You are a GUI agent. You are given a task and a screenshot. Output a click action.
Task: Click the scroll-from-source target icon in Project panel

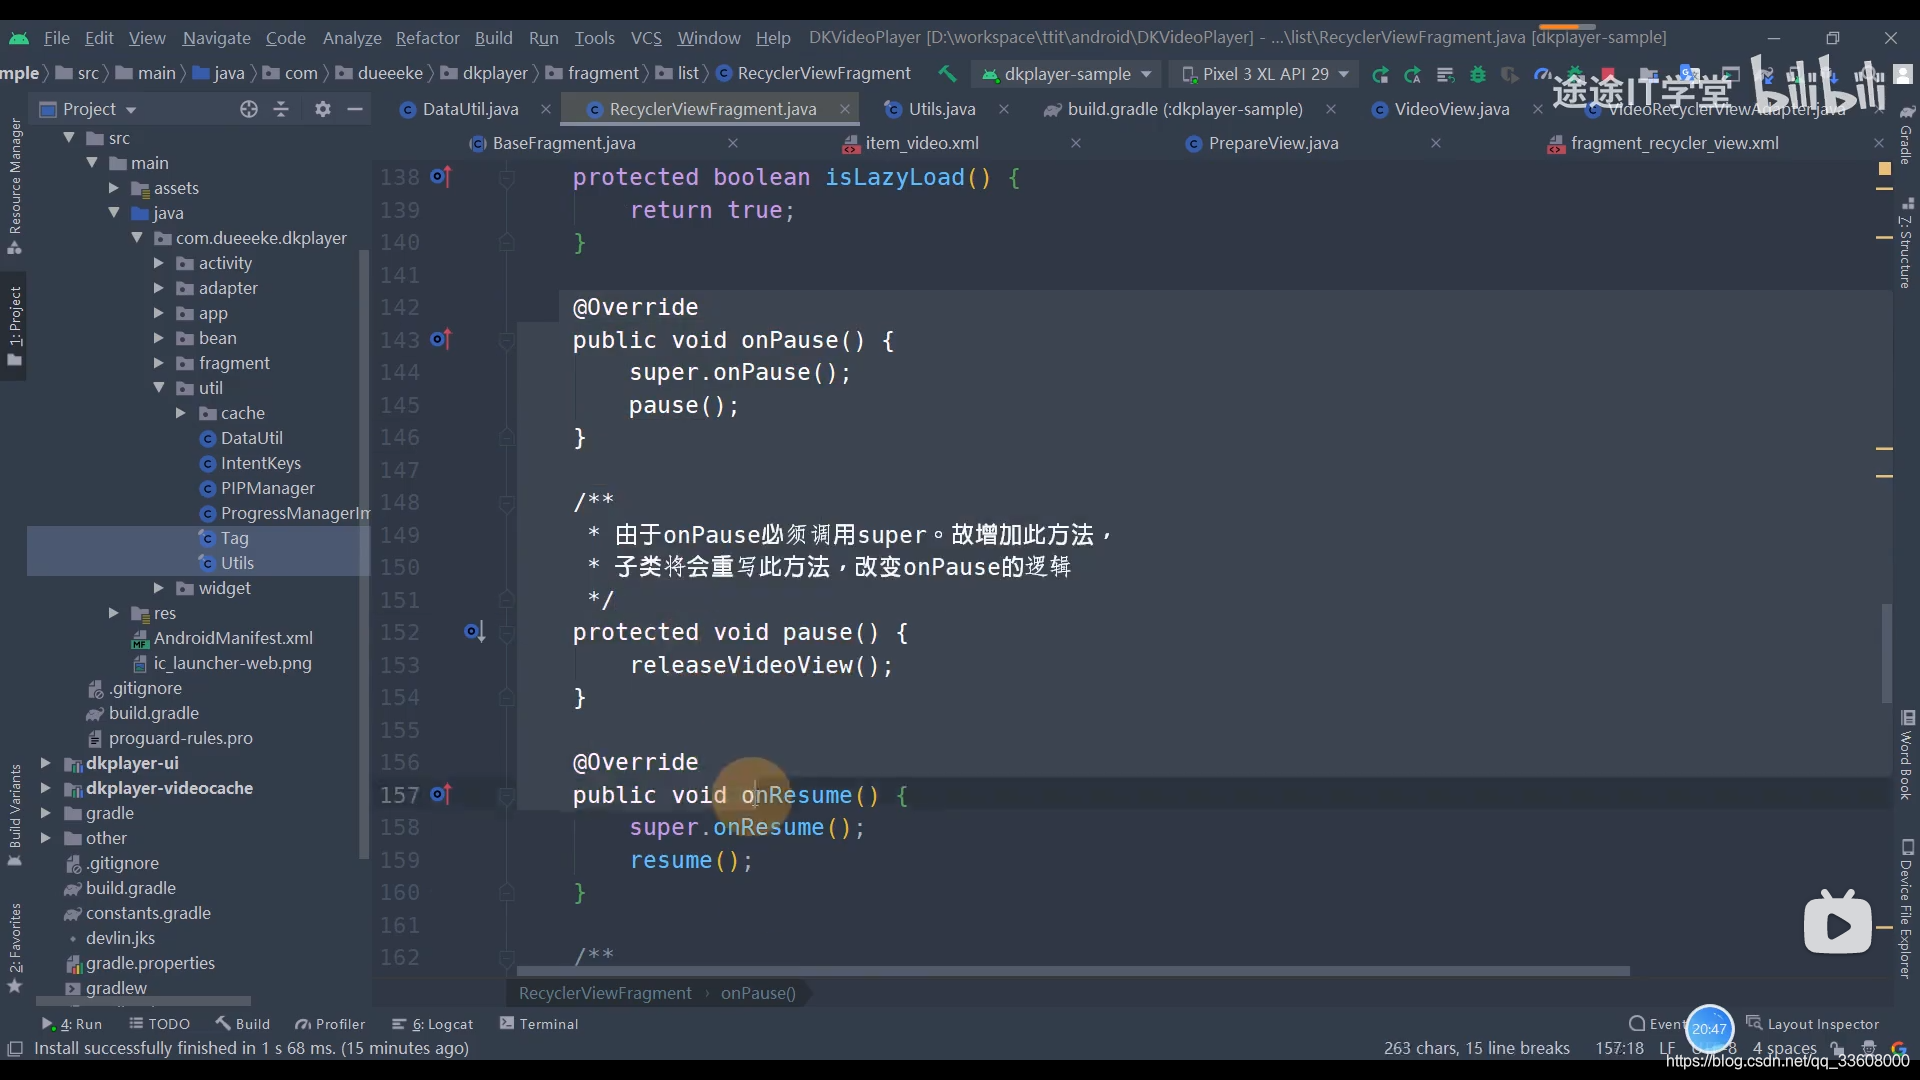coord(249,109)
